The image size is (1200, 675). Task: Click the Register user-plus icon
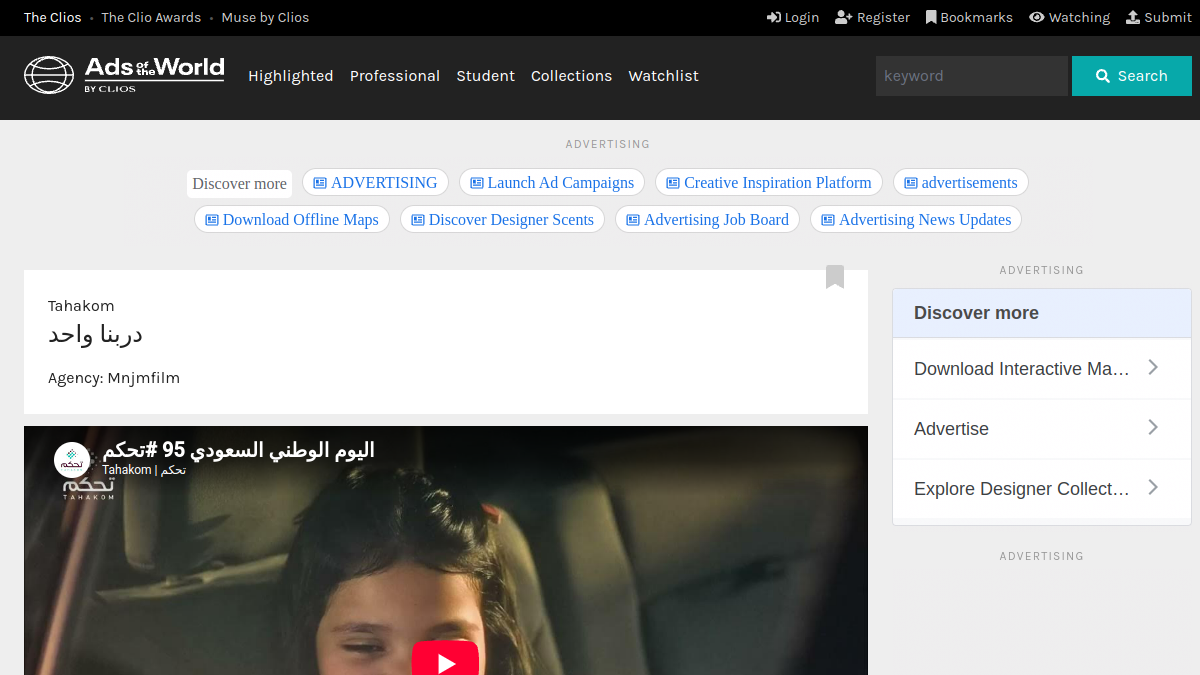[843, 17]
